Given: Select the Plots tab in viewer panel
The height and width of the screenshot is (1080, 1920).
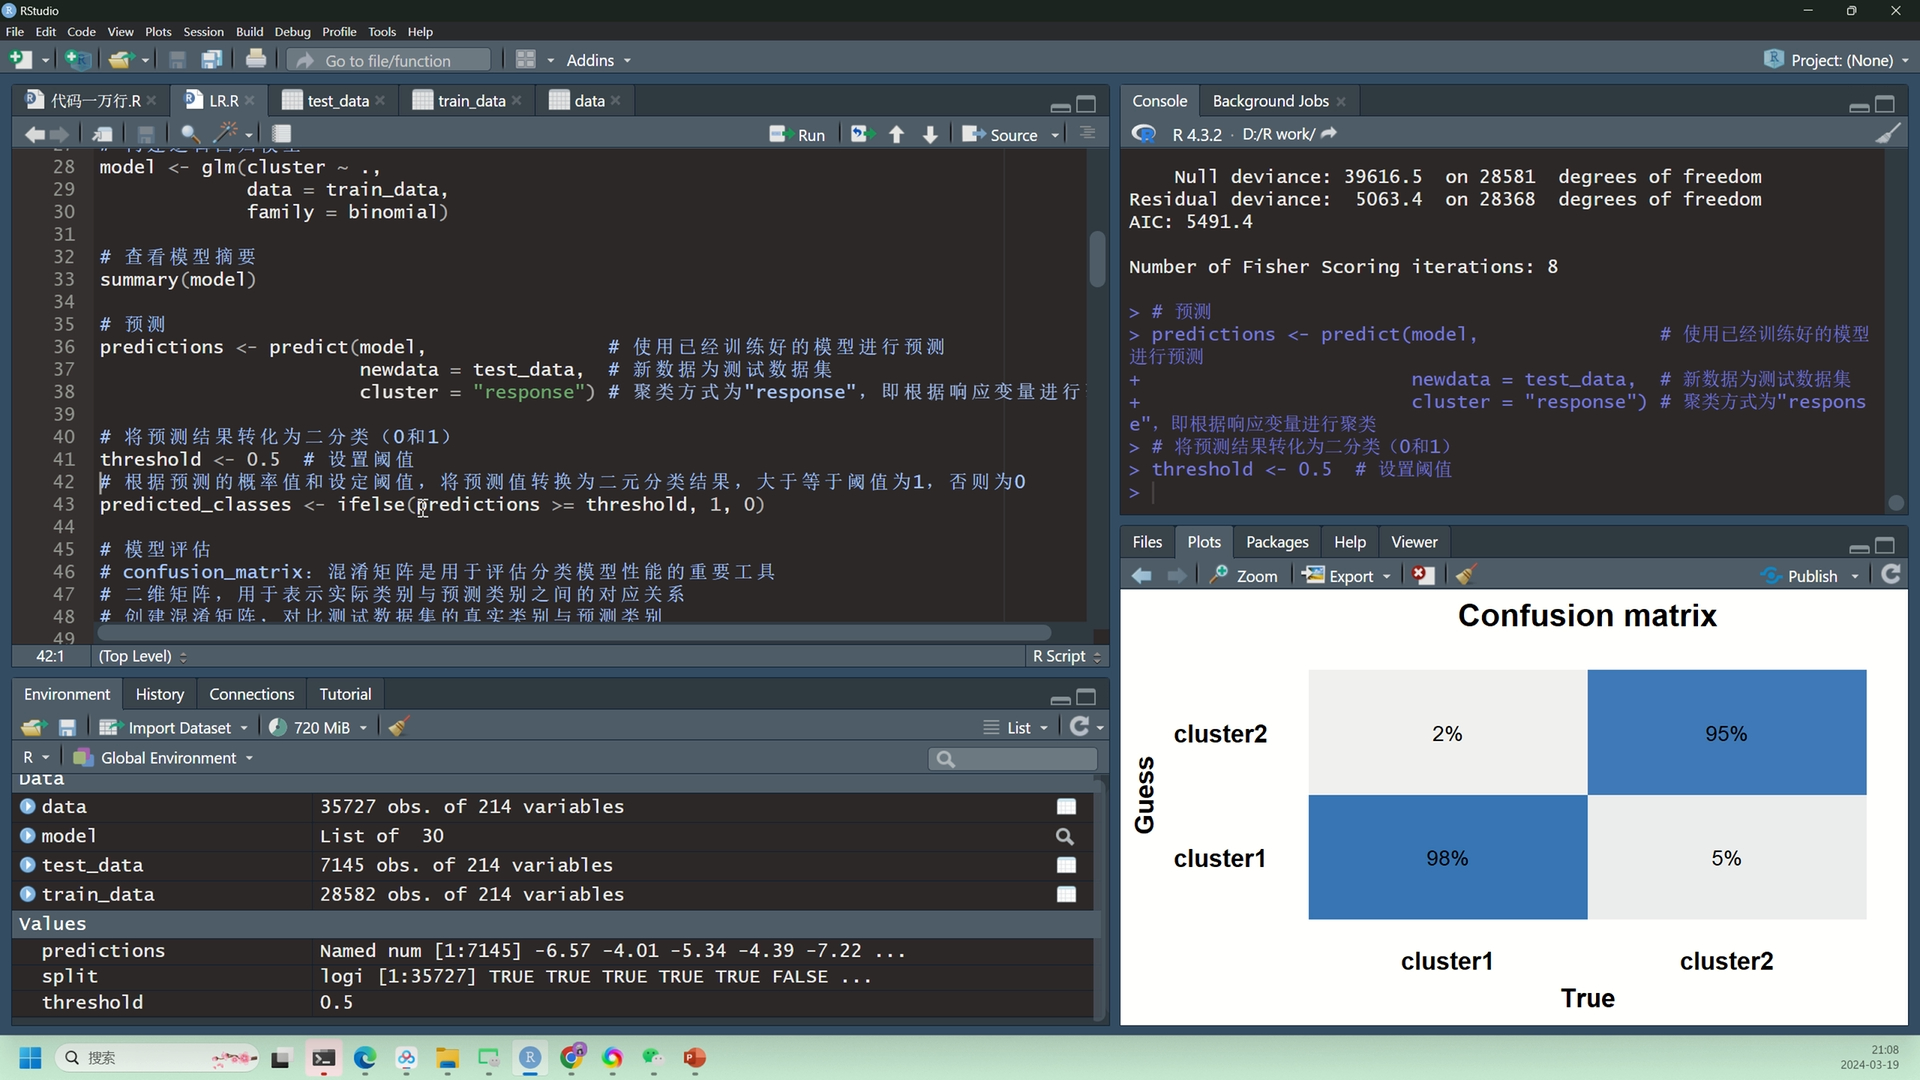Looking at the screenshot, I should pyautogui.click(x=1201, y=542).
